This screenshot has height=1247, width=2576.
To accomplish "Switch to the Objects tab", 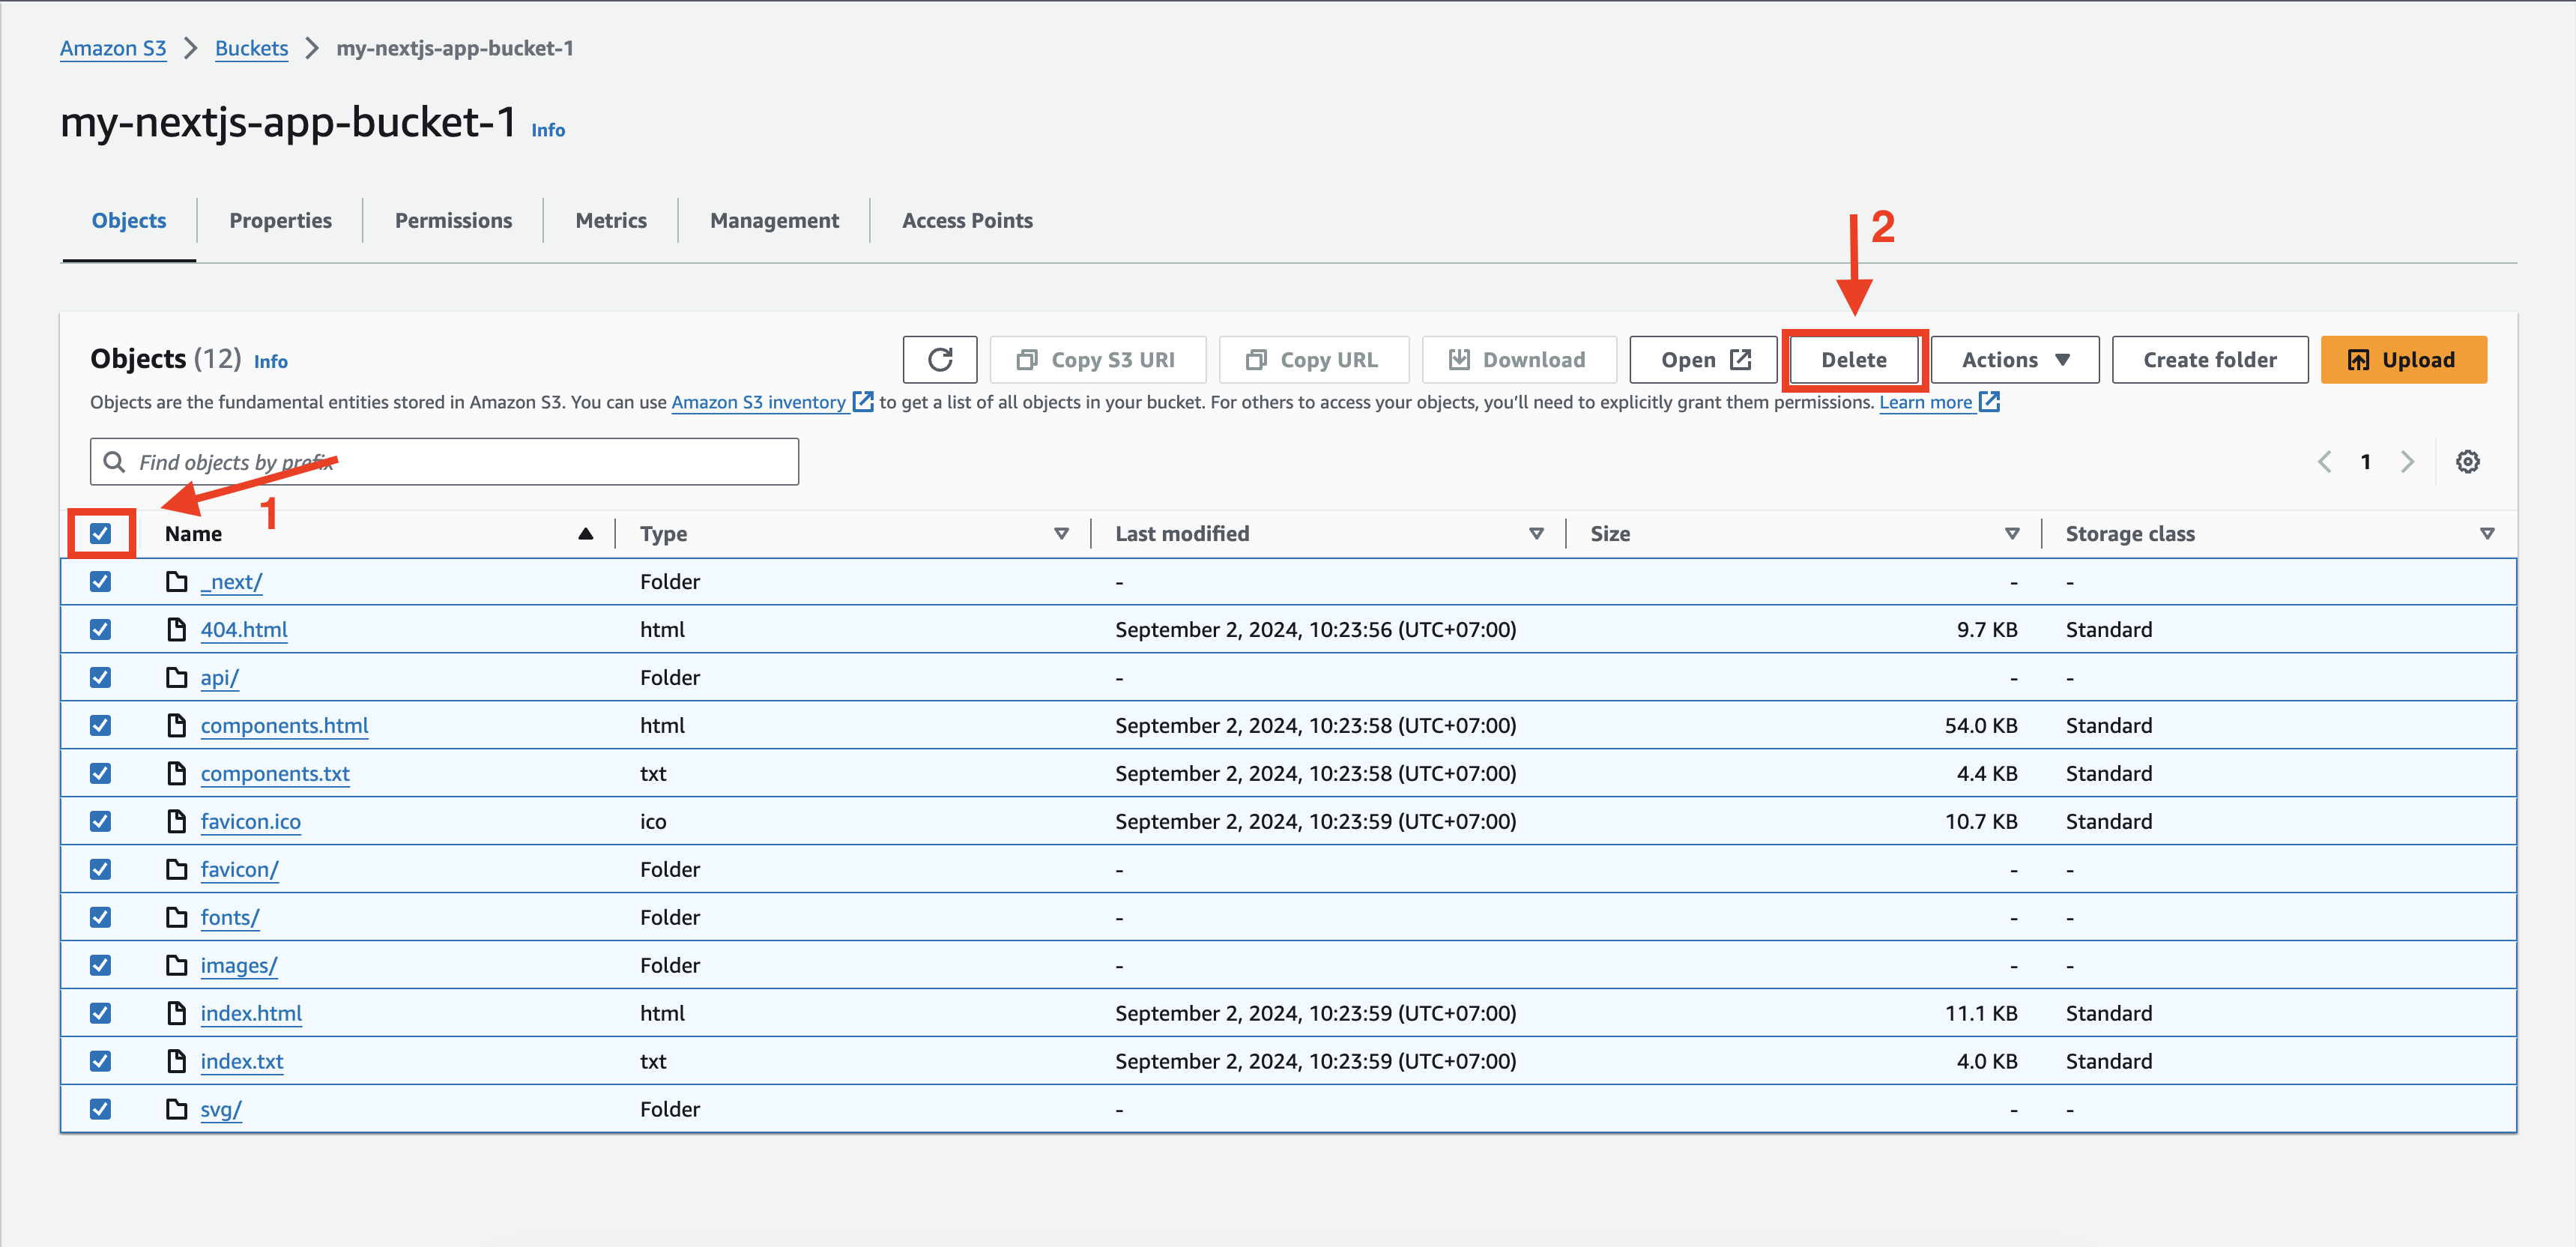I will [x=129, y=221].
